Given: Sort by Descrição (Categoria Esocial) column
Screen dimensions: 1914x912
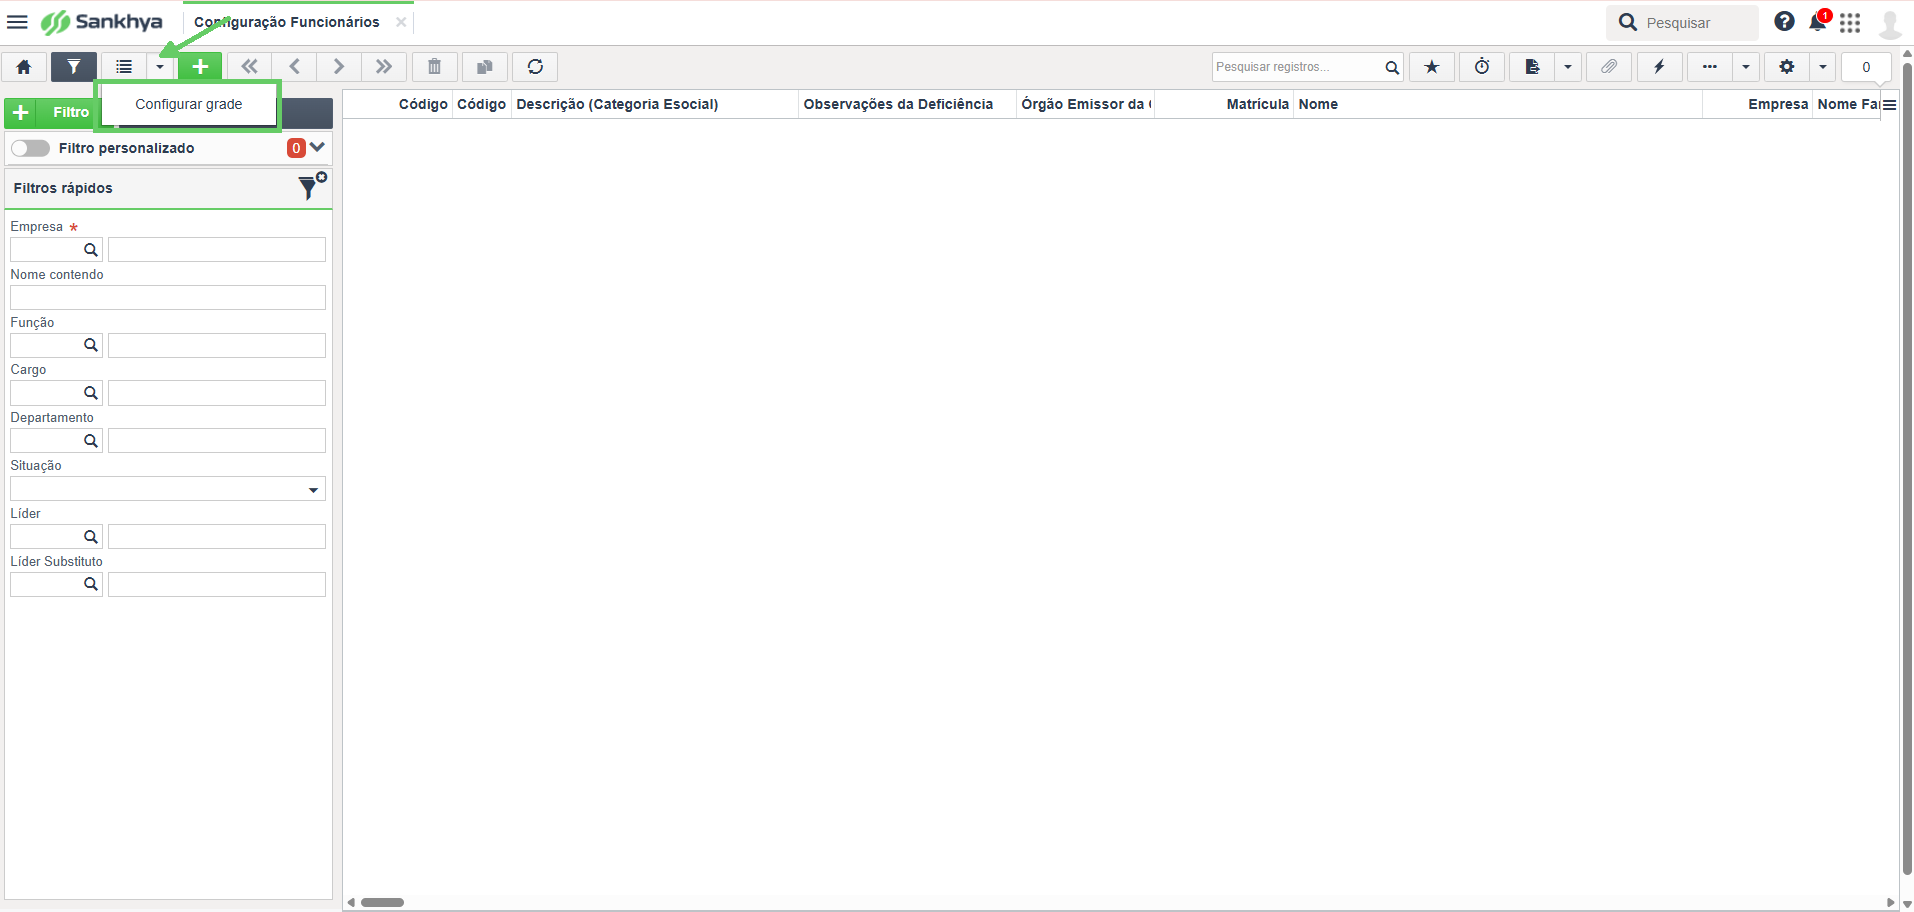Looking at the screenshot, I should (655, 104).
